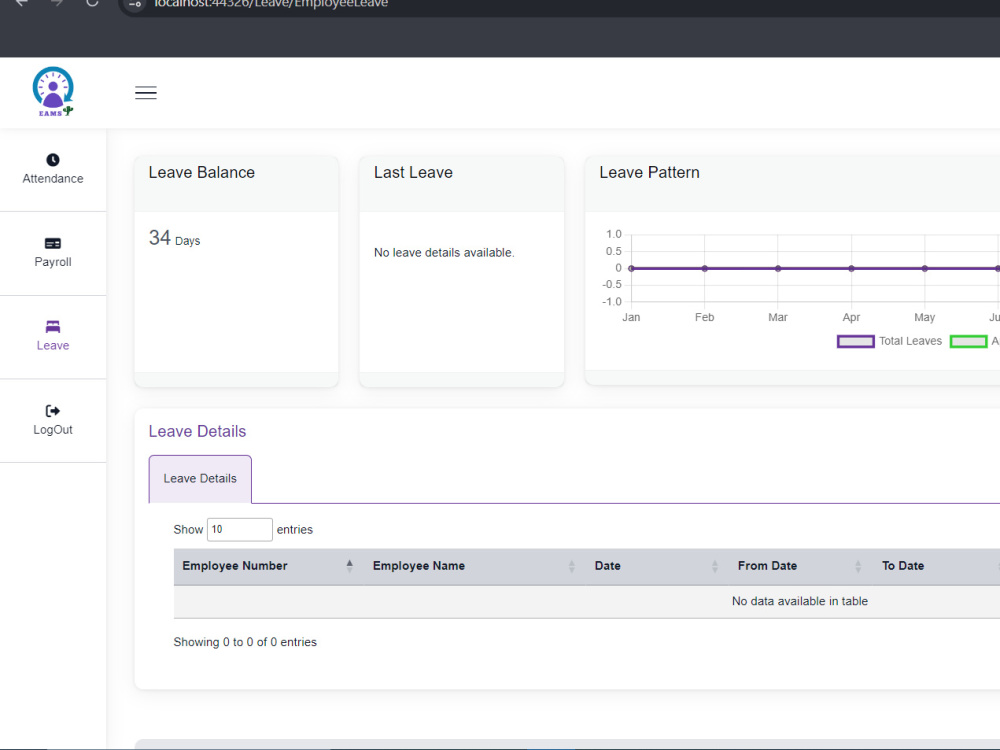1000x750 pixels.
Task: Click the browser address bar URL
Action: click(271, 3)
